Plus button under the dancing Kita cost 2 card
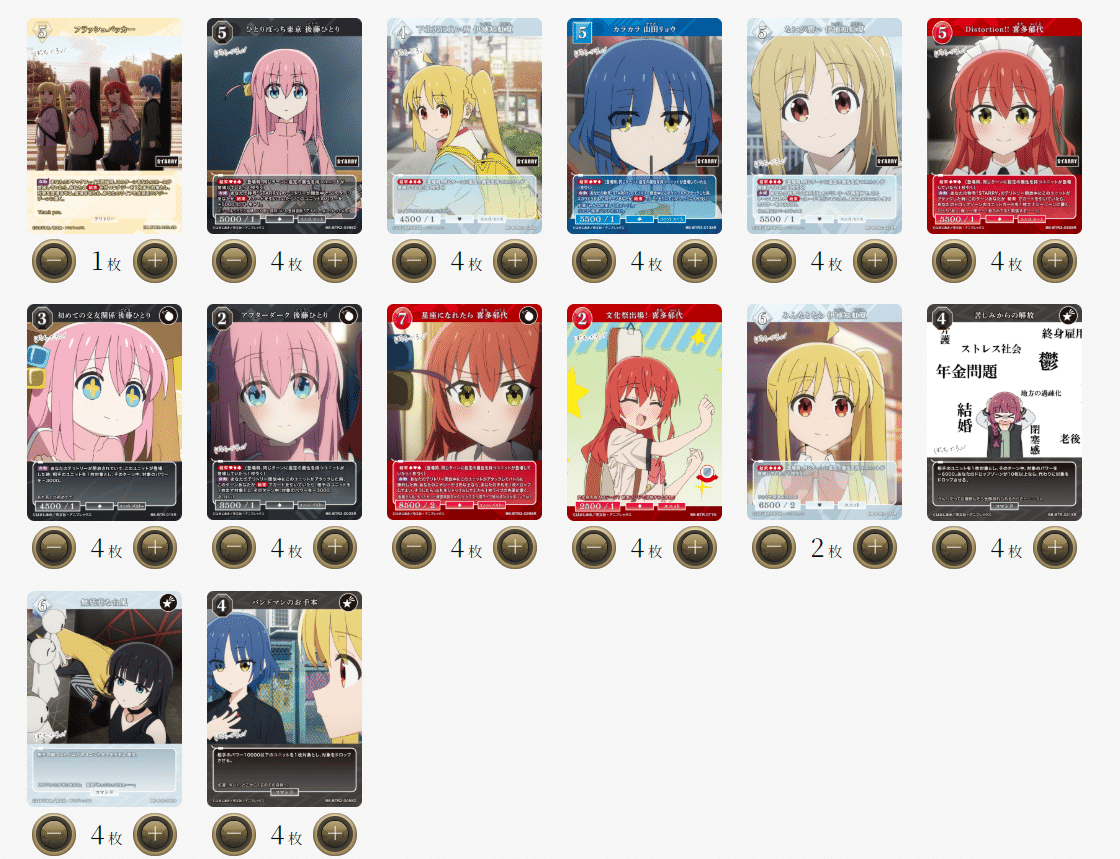The width and height of the screenshot is (1120, 859). 695,548
